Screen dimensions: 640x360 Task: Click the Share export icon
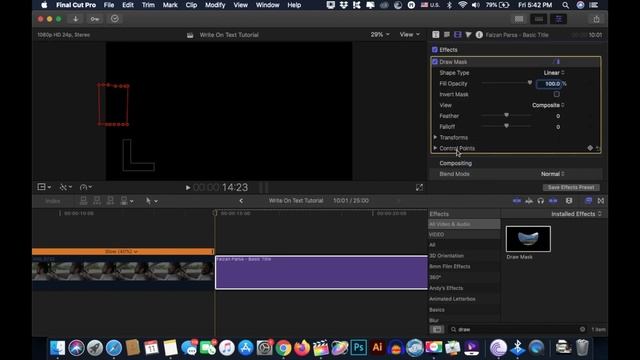[x=596, y=19]
